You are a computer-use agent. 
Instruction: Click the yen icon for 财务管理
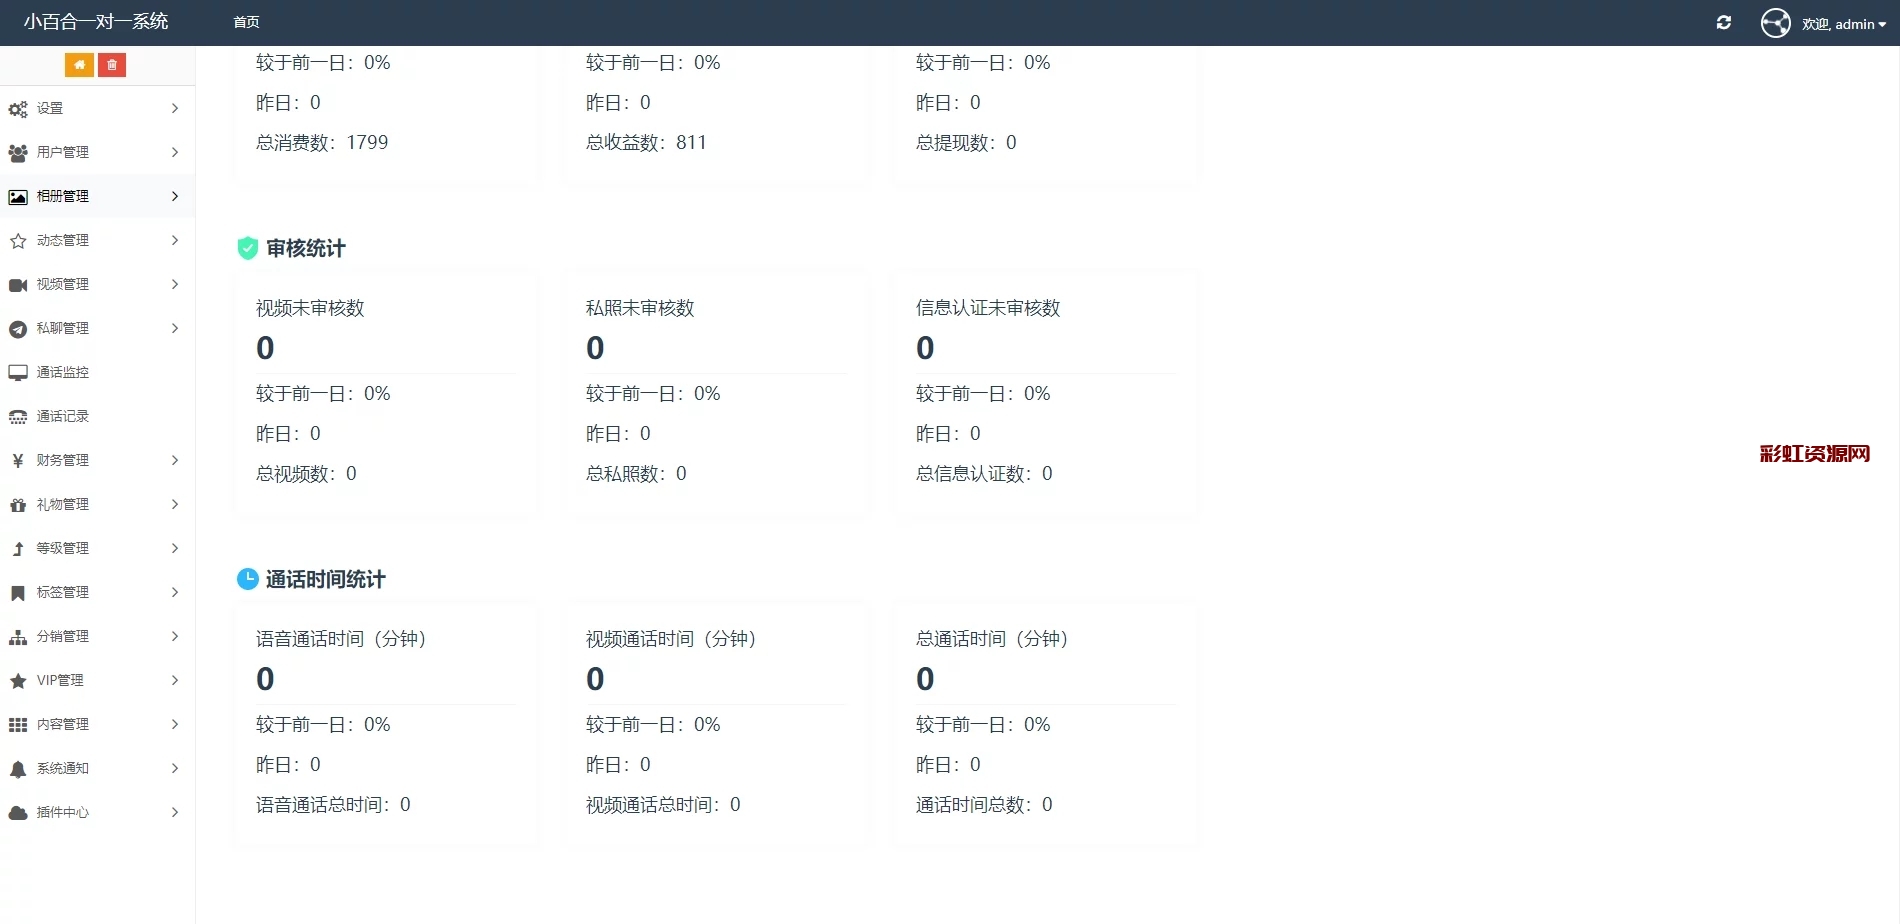pos(18,461)
